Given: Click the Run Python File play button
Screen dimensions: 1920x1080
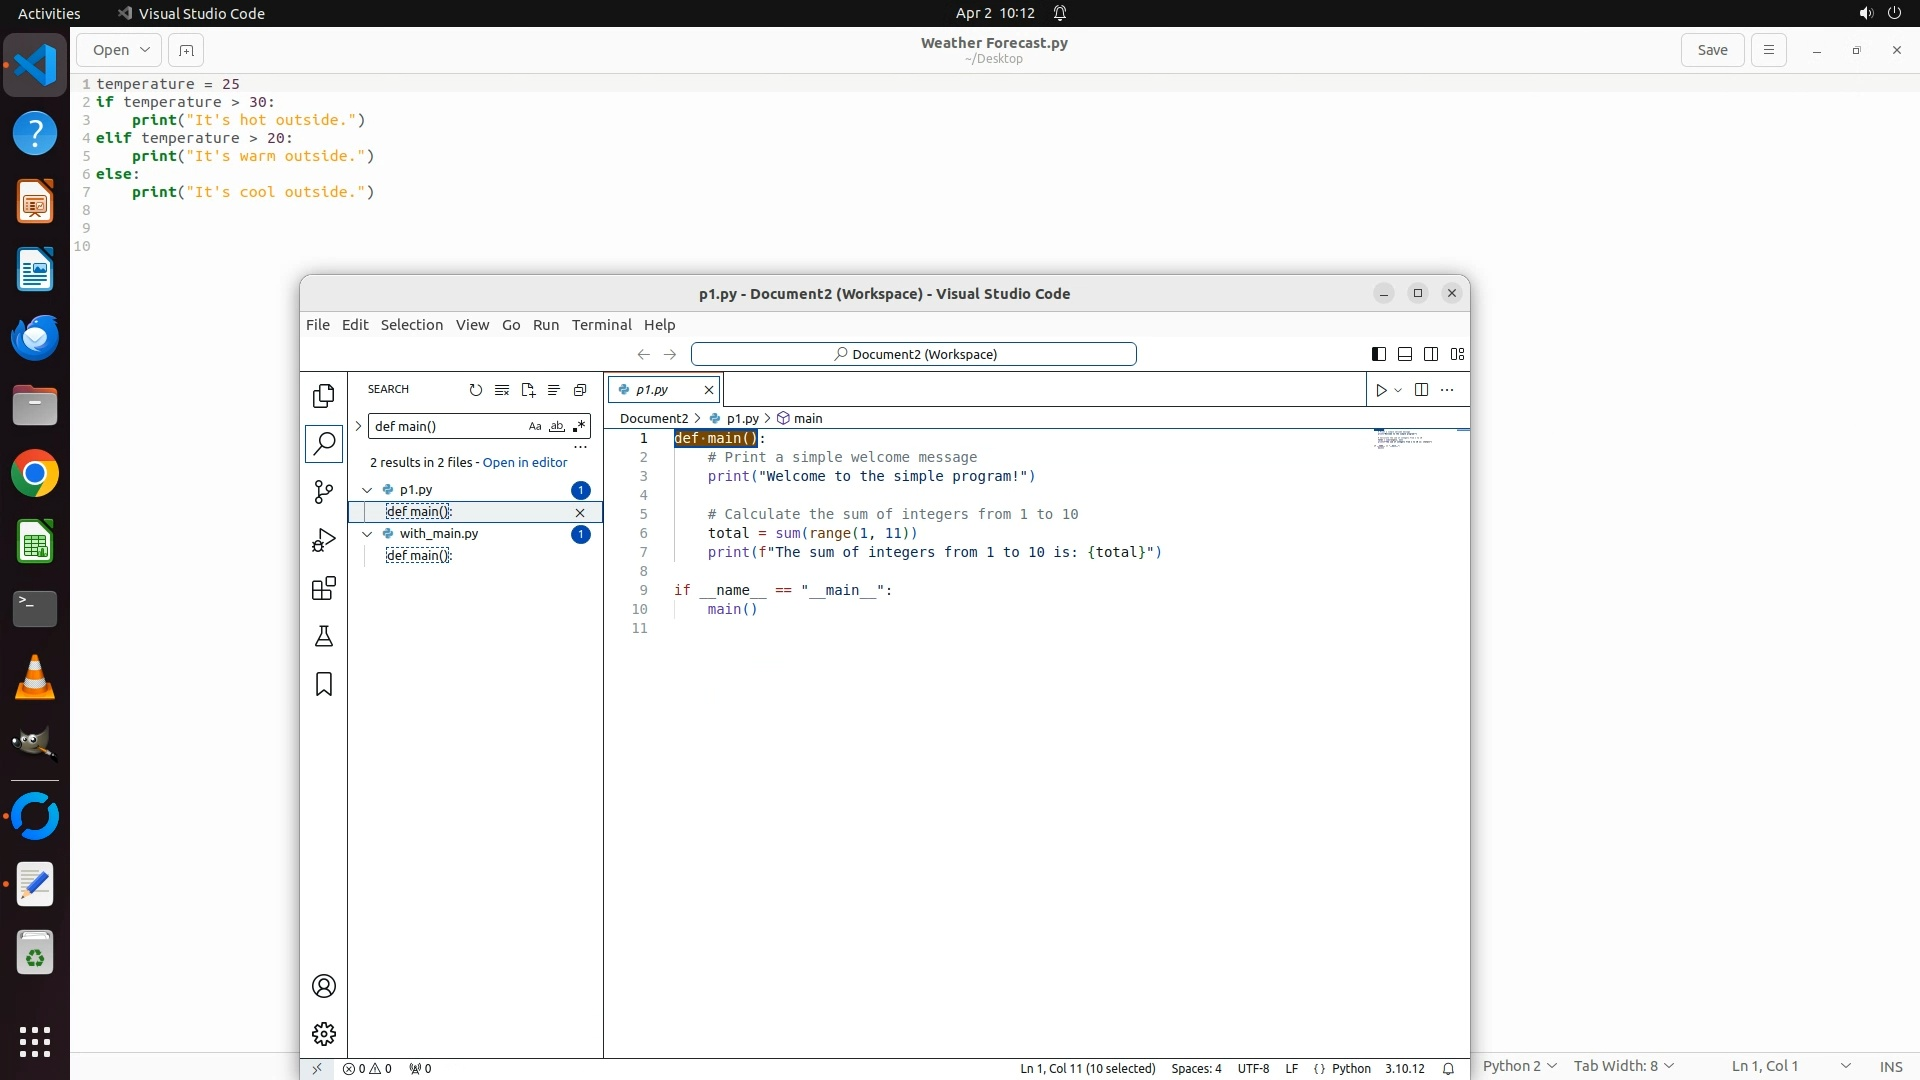Looking at the screenshot, I should coord(1381,390).
